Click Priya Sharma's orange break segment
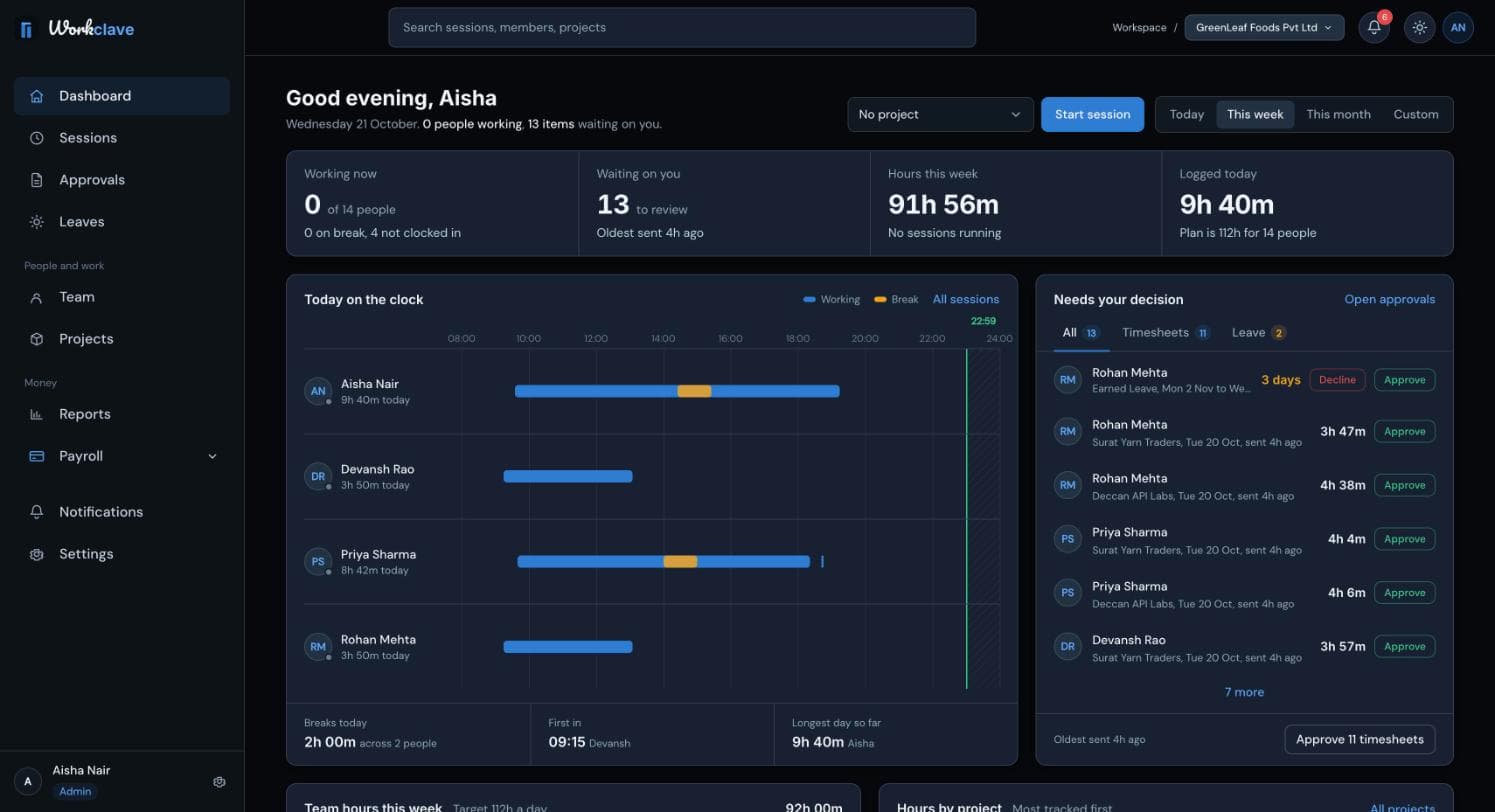 click(x=680, y=561)
